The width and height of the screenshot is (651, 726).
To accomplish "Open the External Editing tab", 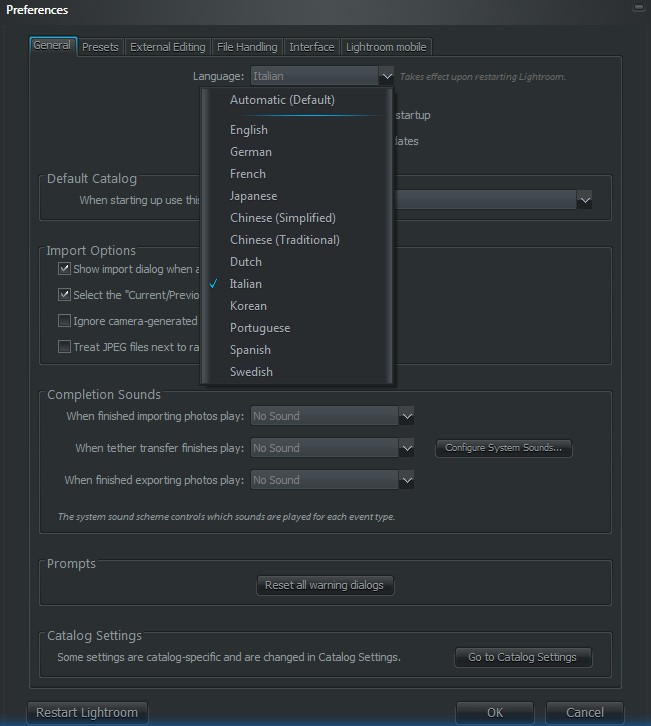I will click(168, 47).
